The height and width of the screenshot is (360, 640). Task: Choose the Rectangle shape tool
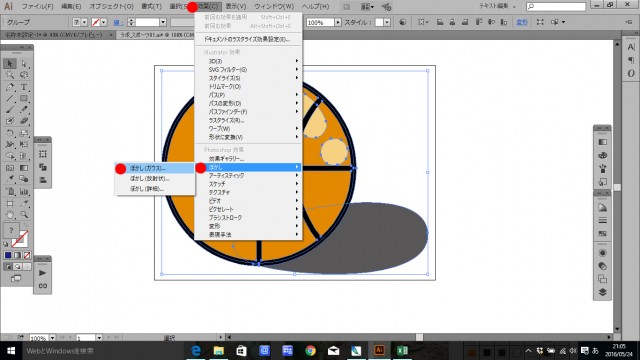tap(24, 98)
